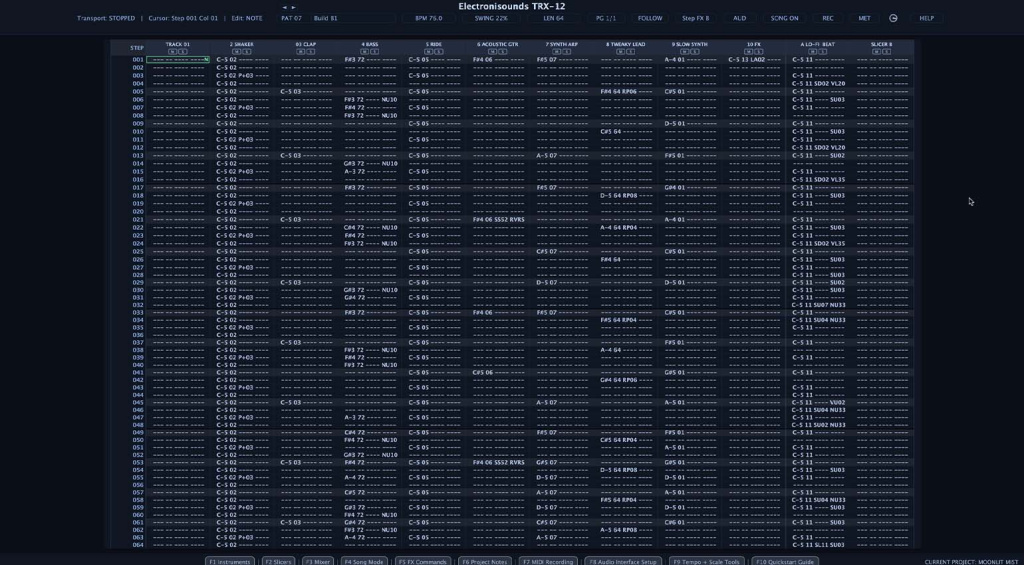This screenshot has width=1024, height=565.
Task: Click the Step FX 8 setting
Action: pyautogui.click(x=695, y=18)
